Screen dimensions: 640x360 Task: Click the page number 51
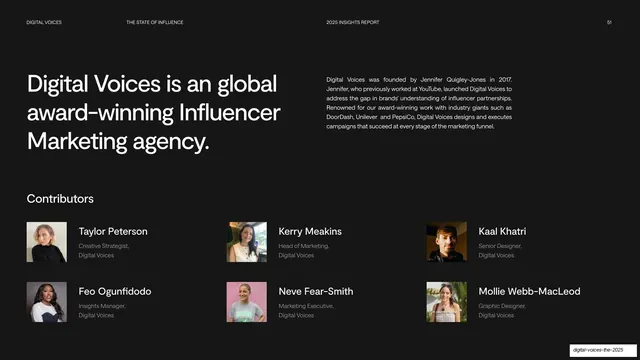(609, 22)
